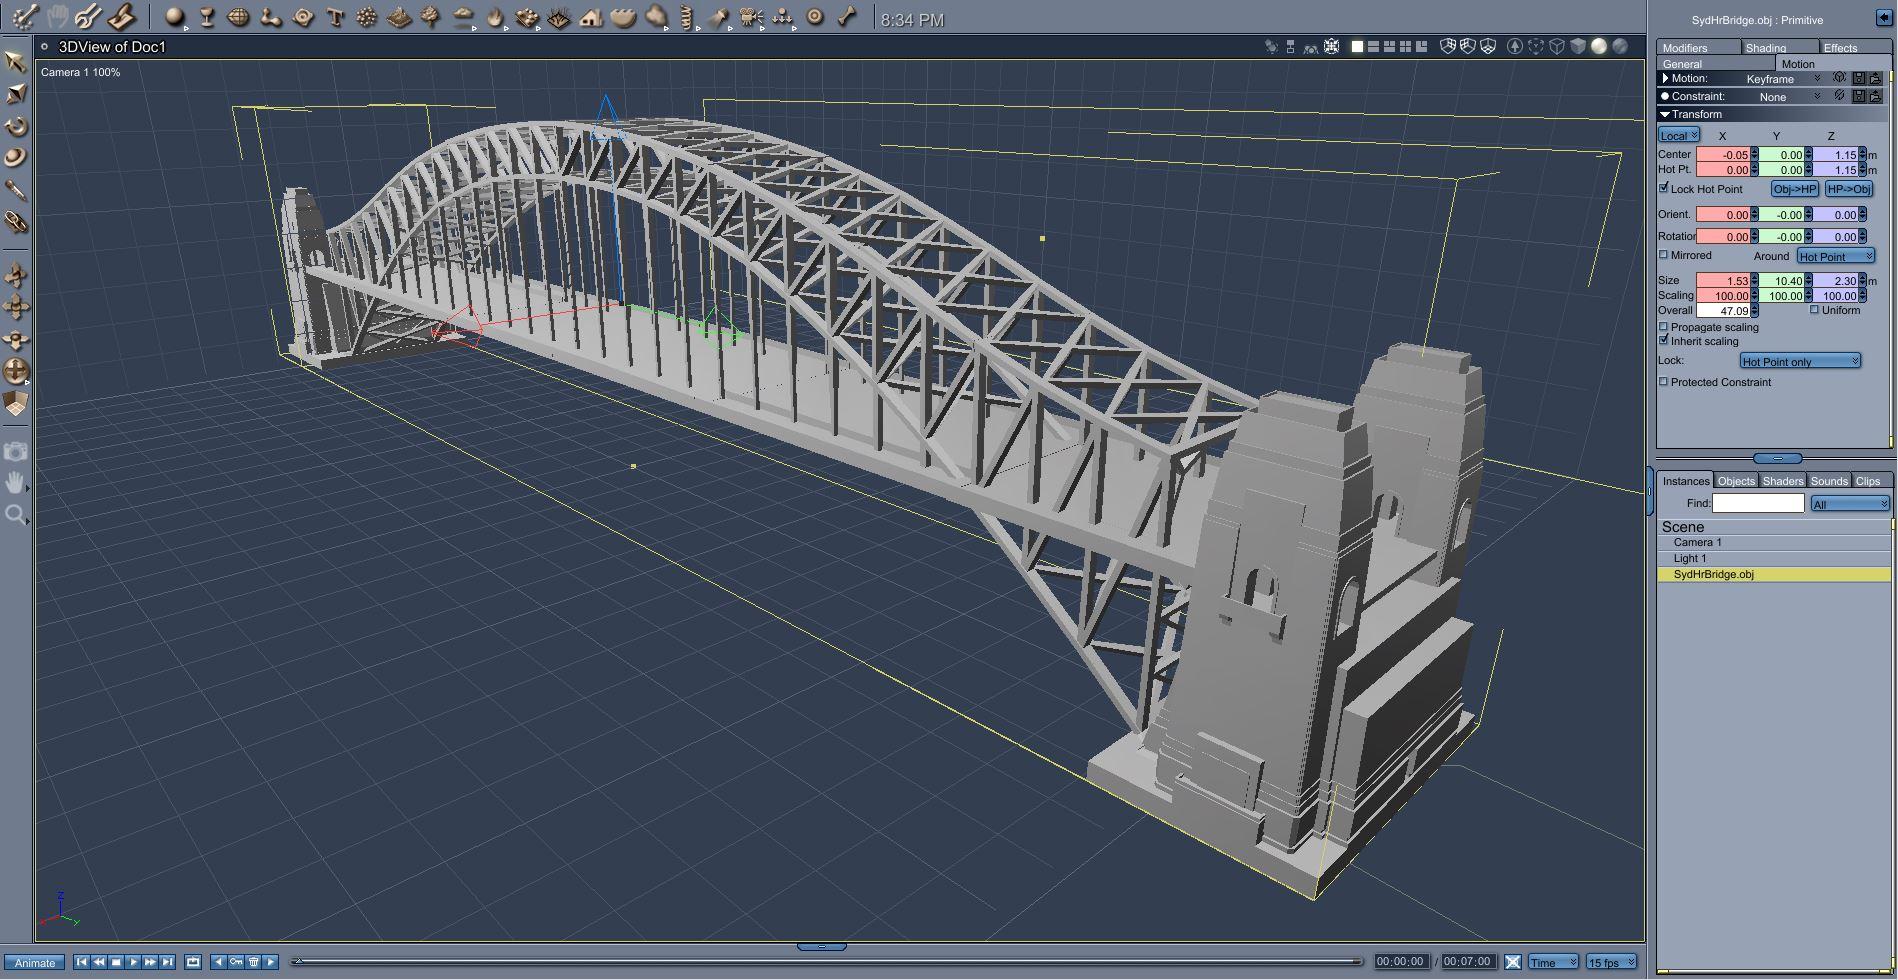Insert the house-shaped object icon
The image size is (1898, 980).
[591, 17]
